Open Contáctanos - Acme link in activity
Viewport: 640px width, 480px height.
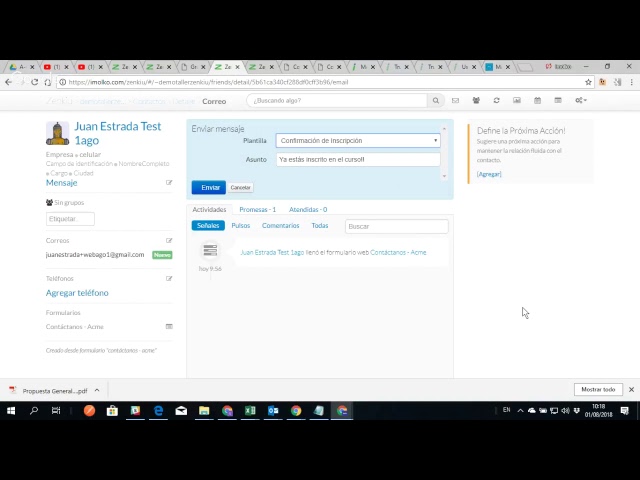[398, 252]
